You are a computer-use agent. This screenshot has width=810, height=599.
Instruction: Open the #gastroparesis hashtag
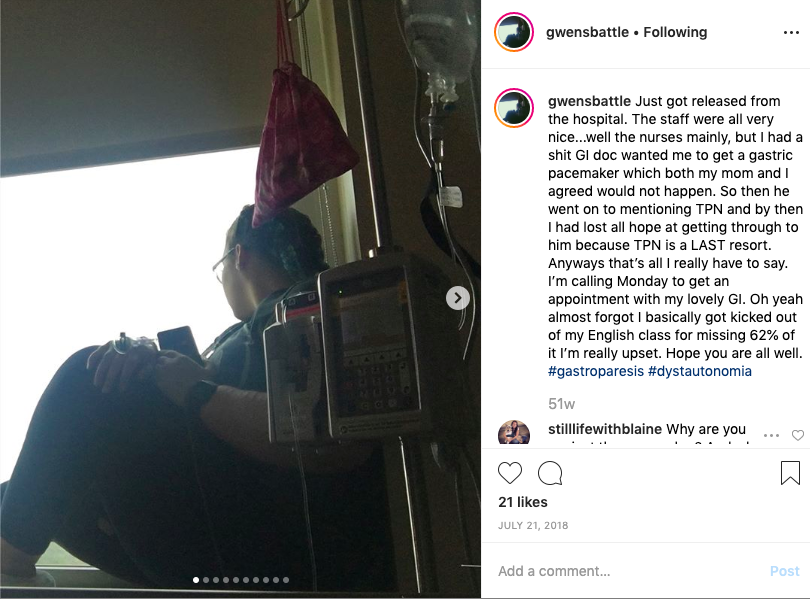tap(596, 371)
